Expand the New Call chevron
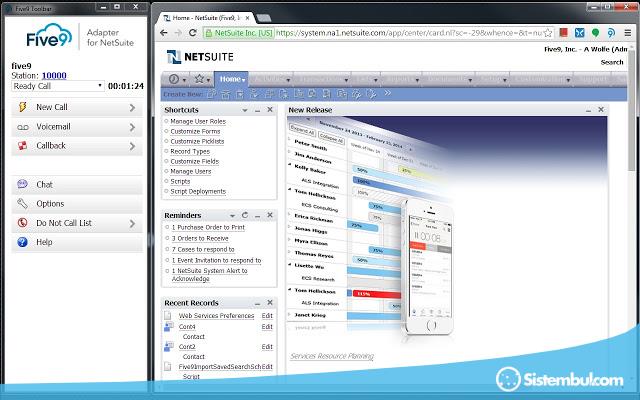This screenshot has width=640, height=400. click(132, 107)
